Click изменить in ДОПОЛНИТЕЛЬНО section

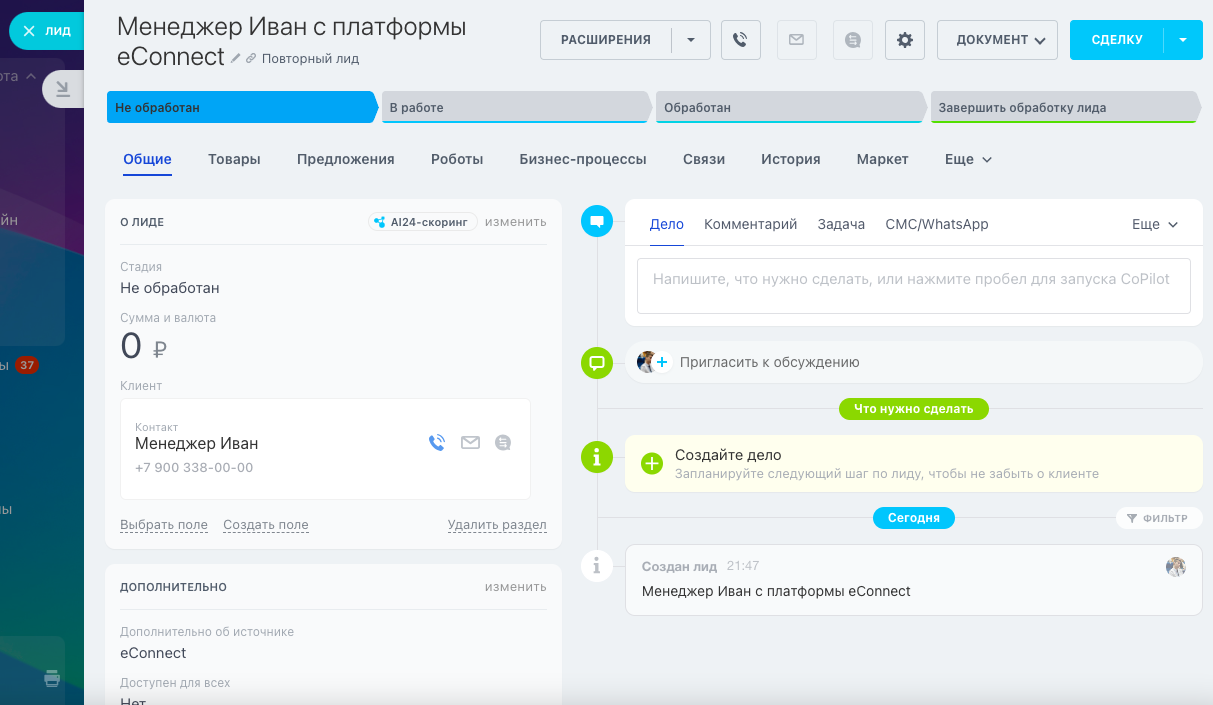[516, 587]
